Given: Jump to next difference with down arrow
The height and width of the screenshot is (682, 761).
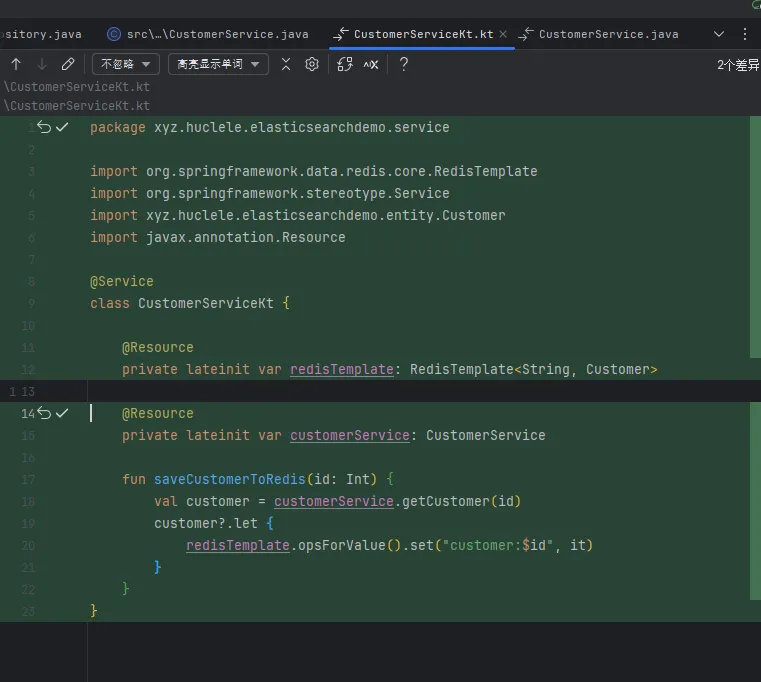Looking at the screenshot, I should (42, 64).
